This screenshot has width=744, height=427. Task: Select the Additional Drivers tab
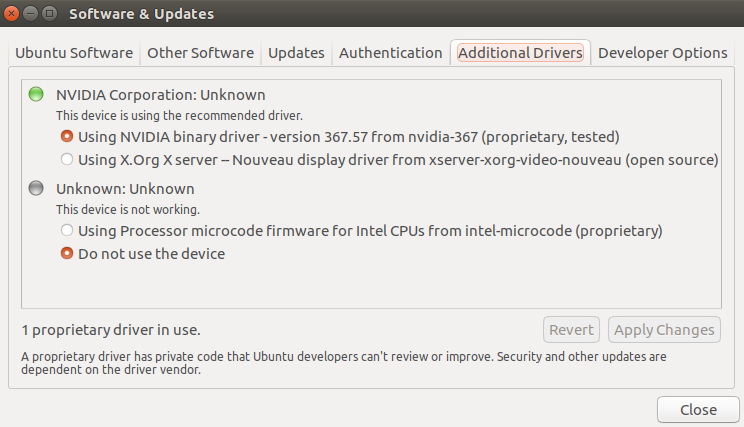click(x=521, y=53)
